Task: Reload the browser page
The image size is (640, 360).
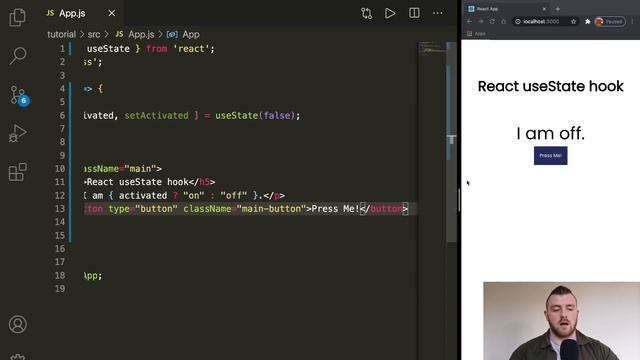Action: (492, 21)
